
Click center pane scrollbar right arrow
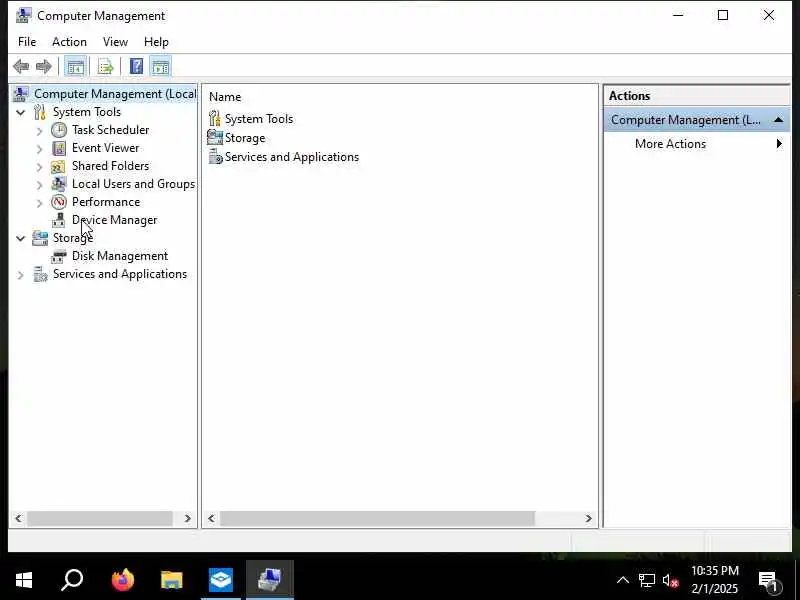[588, 518]
